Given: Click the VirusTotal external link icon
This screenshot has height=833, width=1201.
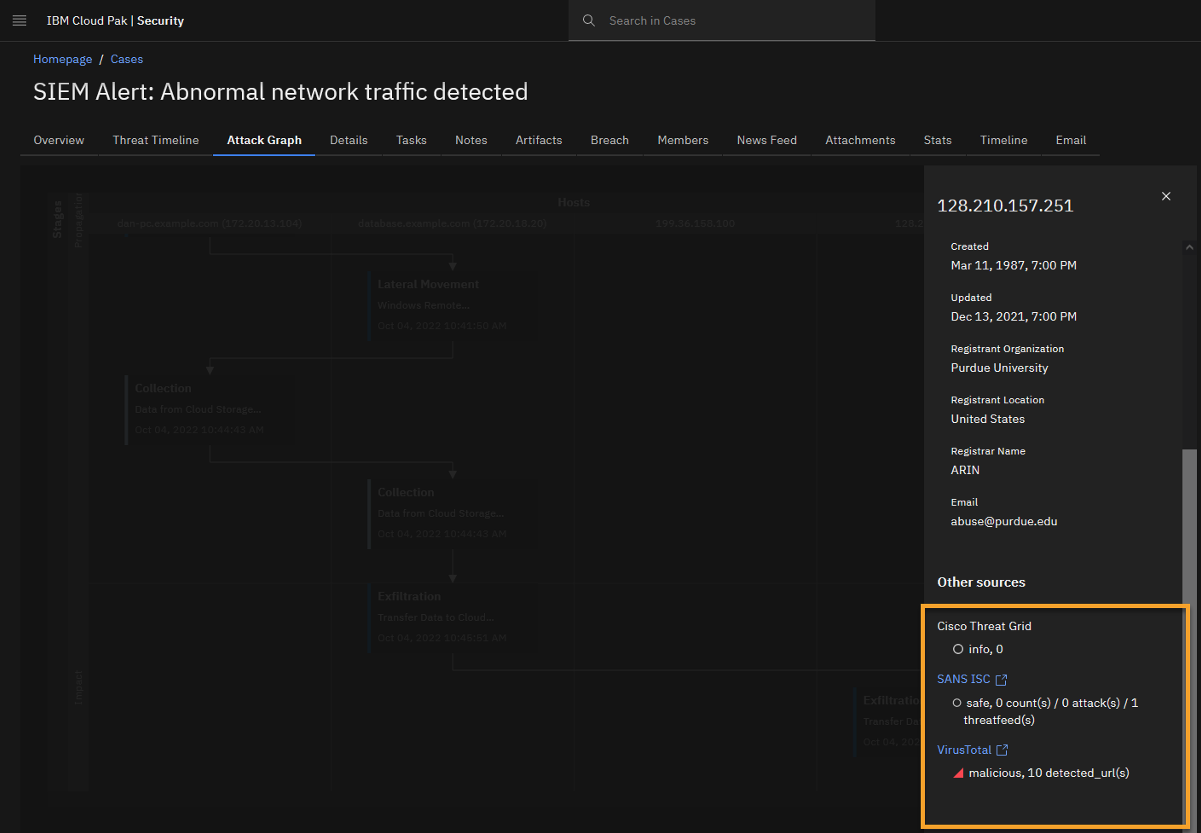Looking at the screenshot, I should [1002, 750].
